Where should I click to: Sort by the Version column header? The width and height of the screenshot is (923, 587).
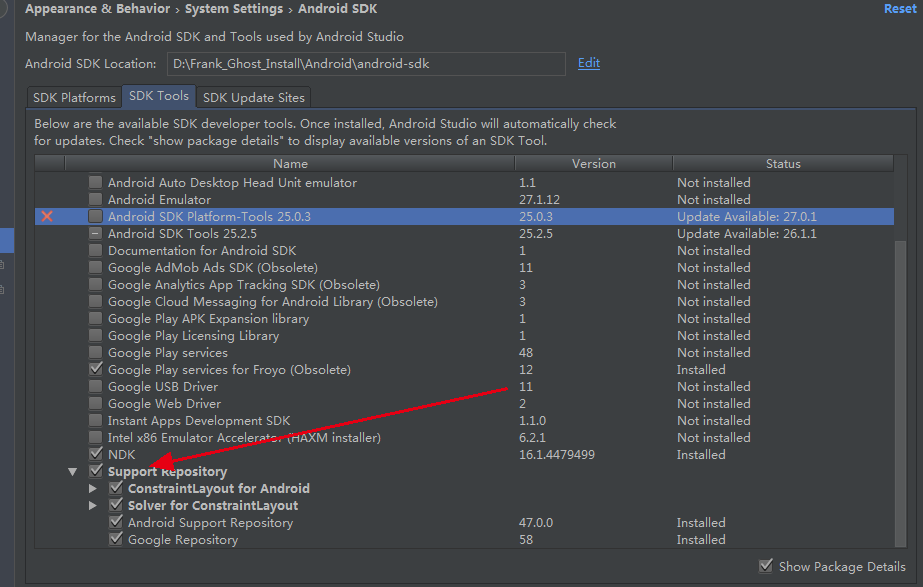tap(593, 164)
